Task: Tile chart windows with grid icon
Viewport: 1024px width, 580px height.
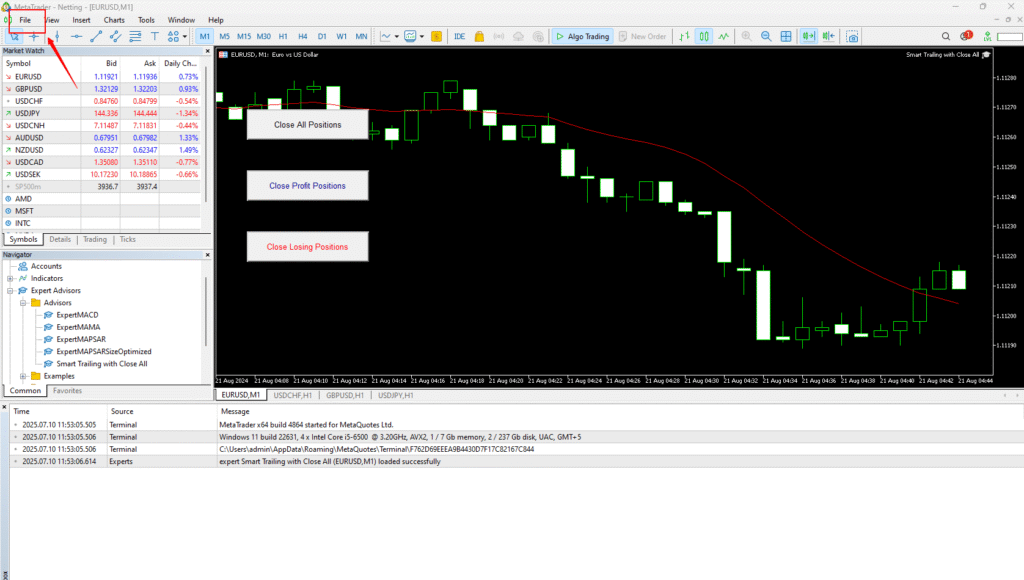Action: (786, 37)
